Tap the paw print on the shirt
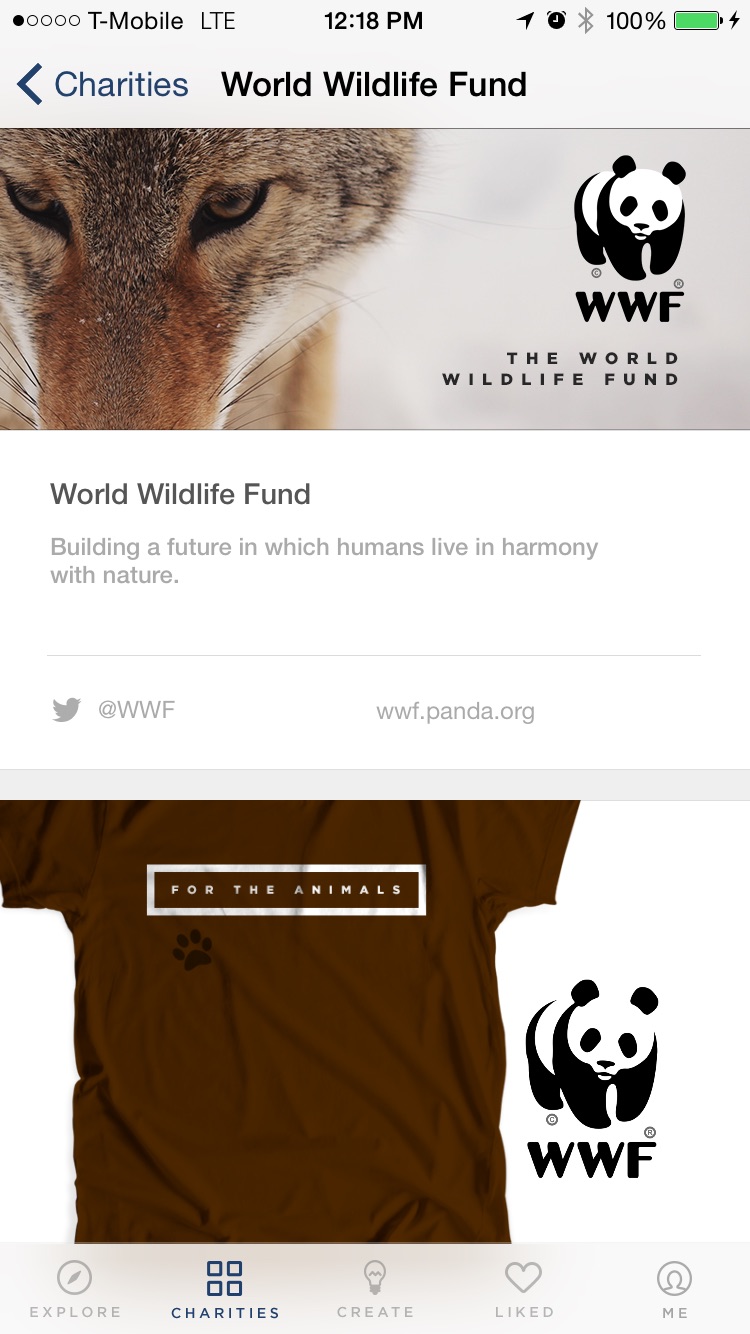Screen dimensions: 750x1334 click(x=192, y=950)
